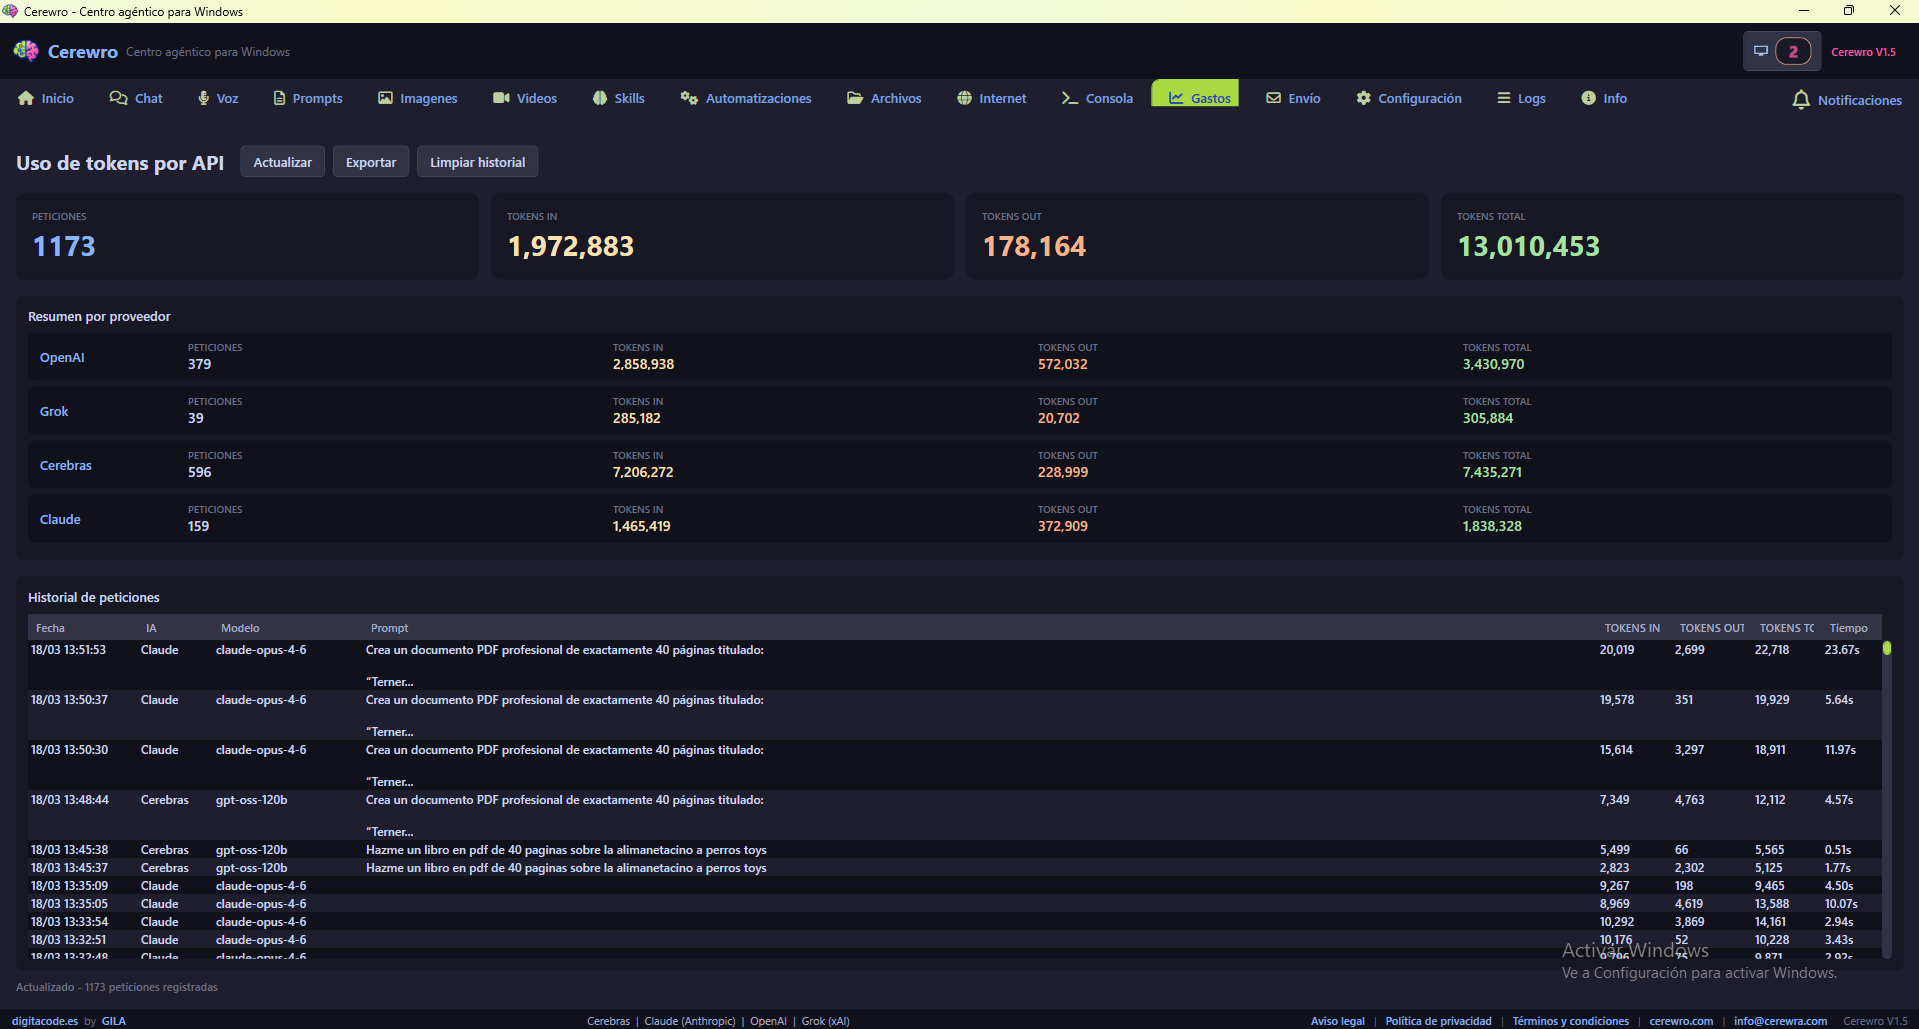The height and width of the screenshot is (1029, 1919).
Task: Go to the Voz microphone tab
Action: coord(218,98)
